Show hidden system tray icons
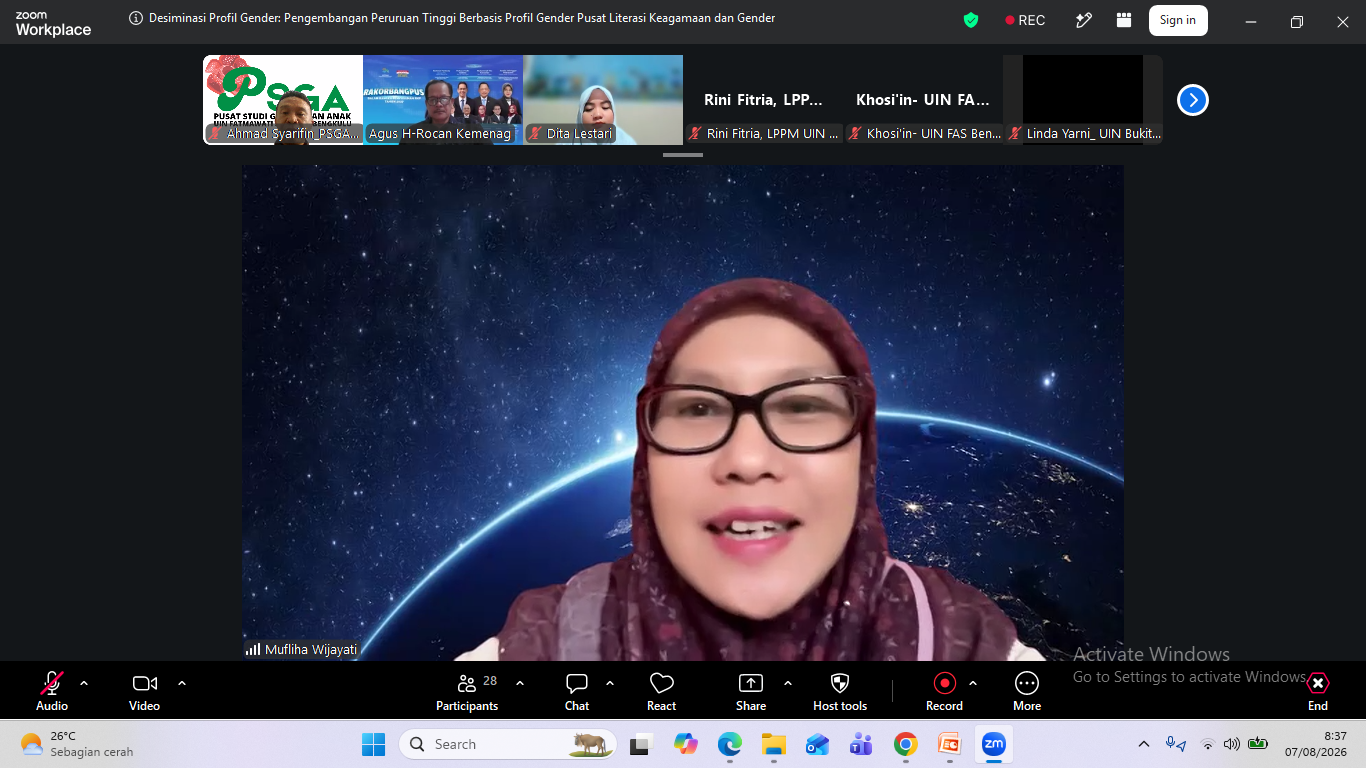Screen dimensions: 1366x768 pos(1144,744)
